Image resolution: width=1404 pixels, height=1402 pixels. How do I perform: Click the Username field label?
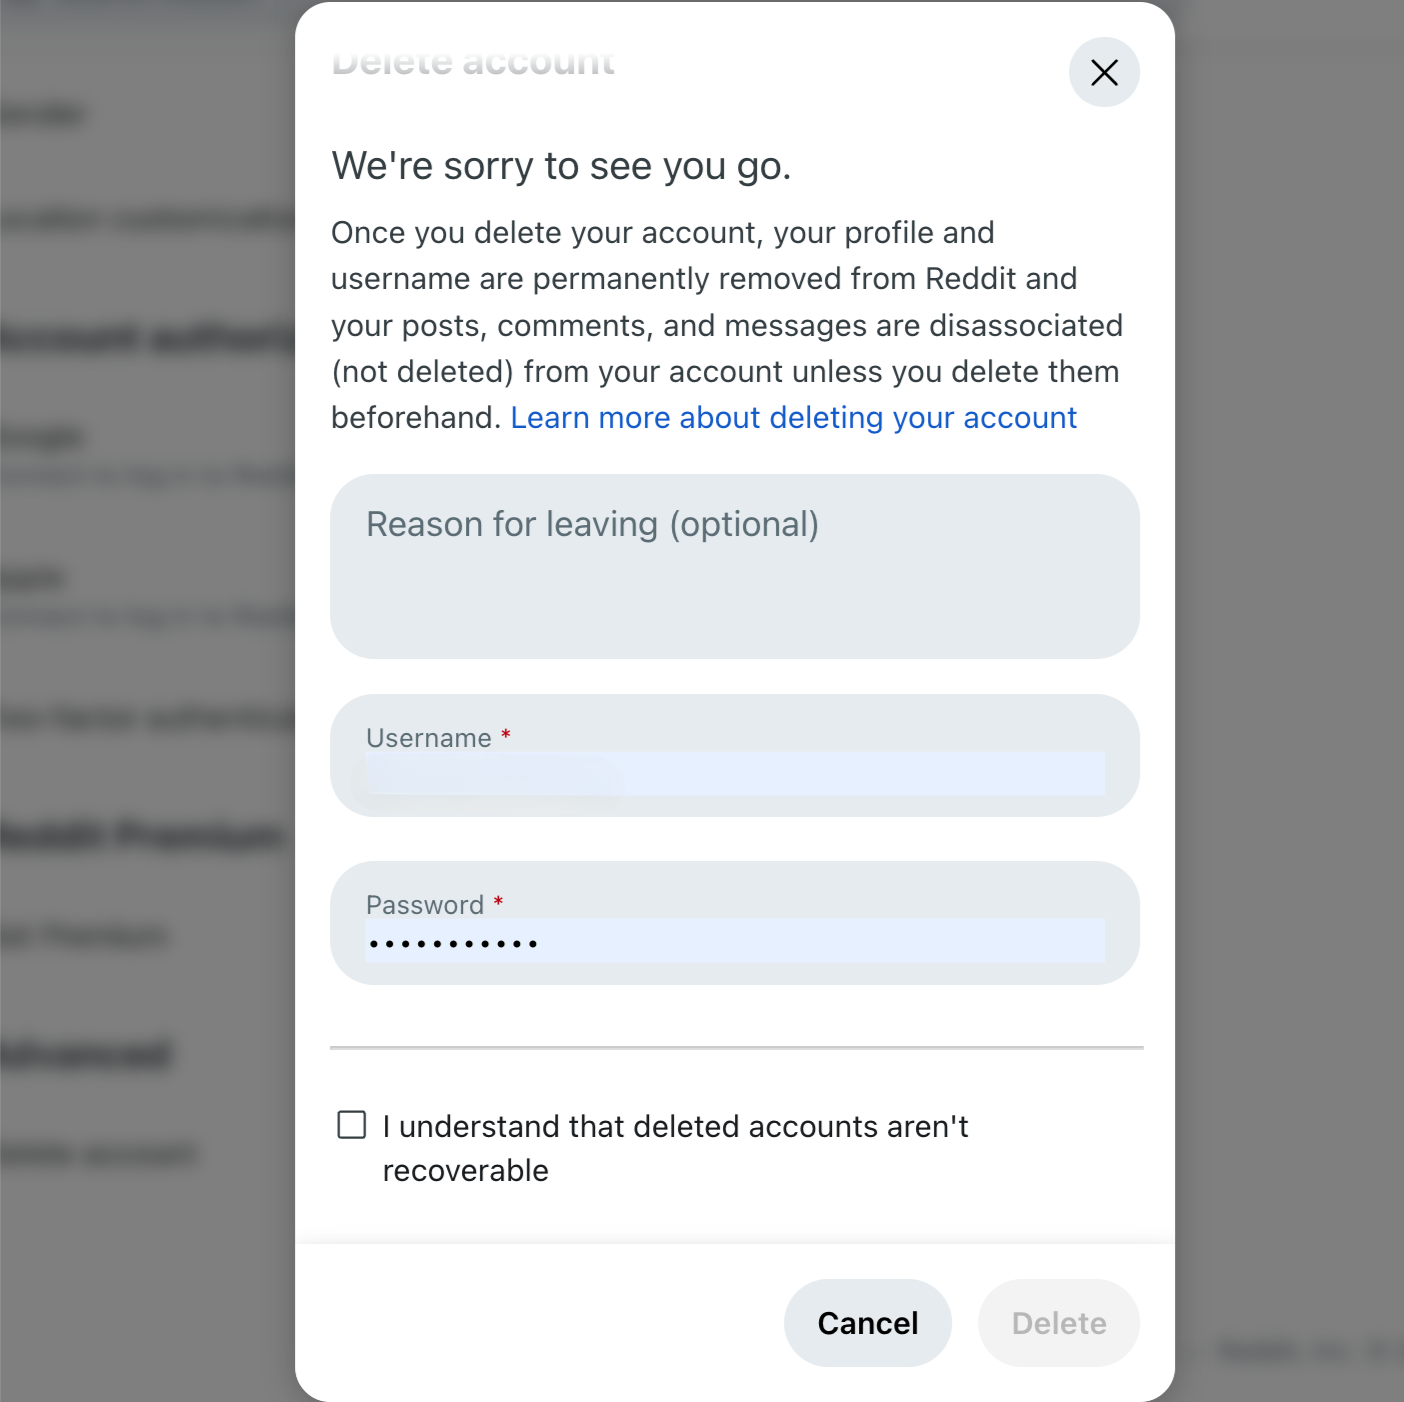click(x=429, y=738)
